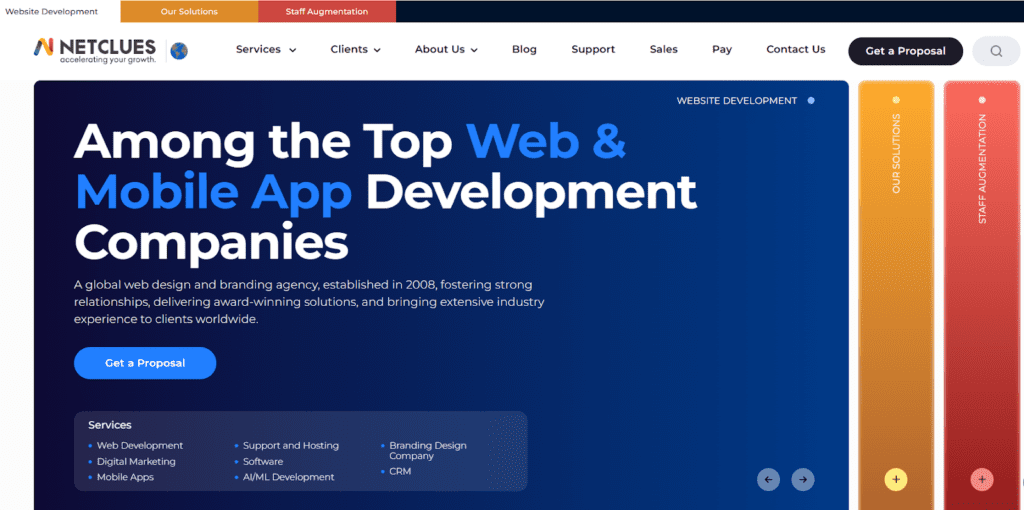Select the Website Development slide dot indicator
Screen dimensions: 1024x510
click(811, 101)
